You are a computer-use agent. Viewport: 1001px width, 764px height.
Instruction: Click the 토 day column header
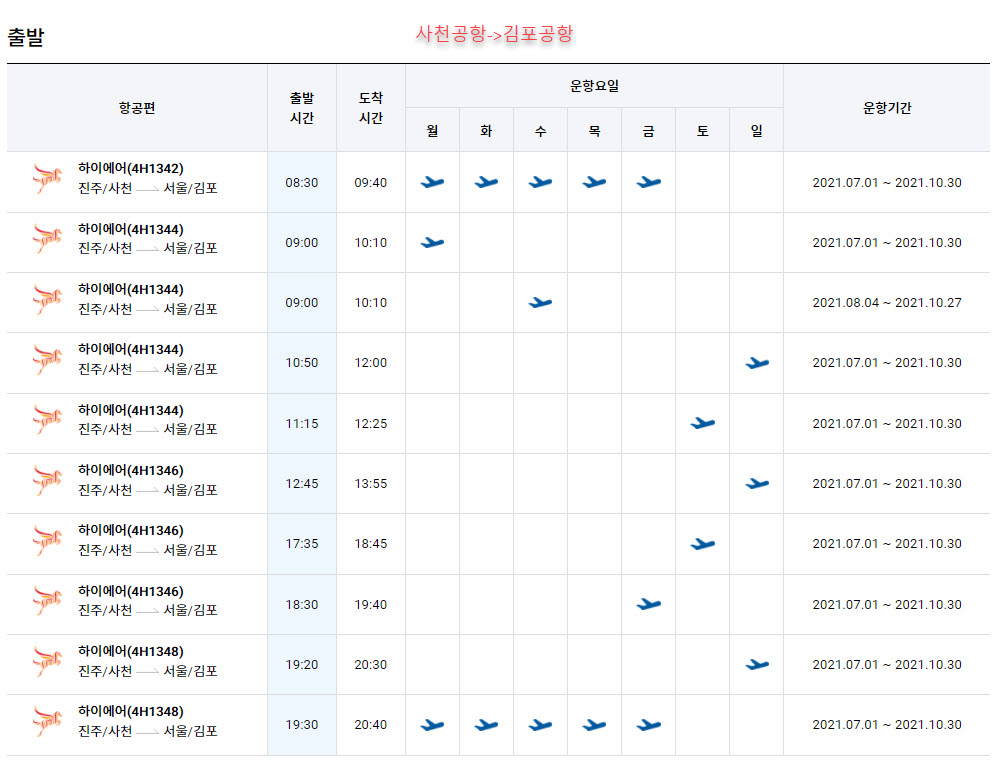coord(703,131)
